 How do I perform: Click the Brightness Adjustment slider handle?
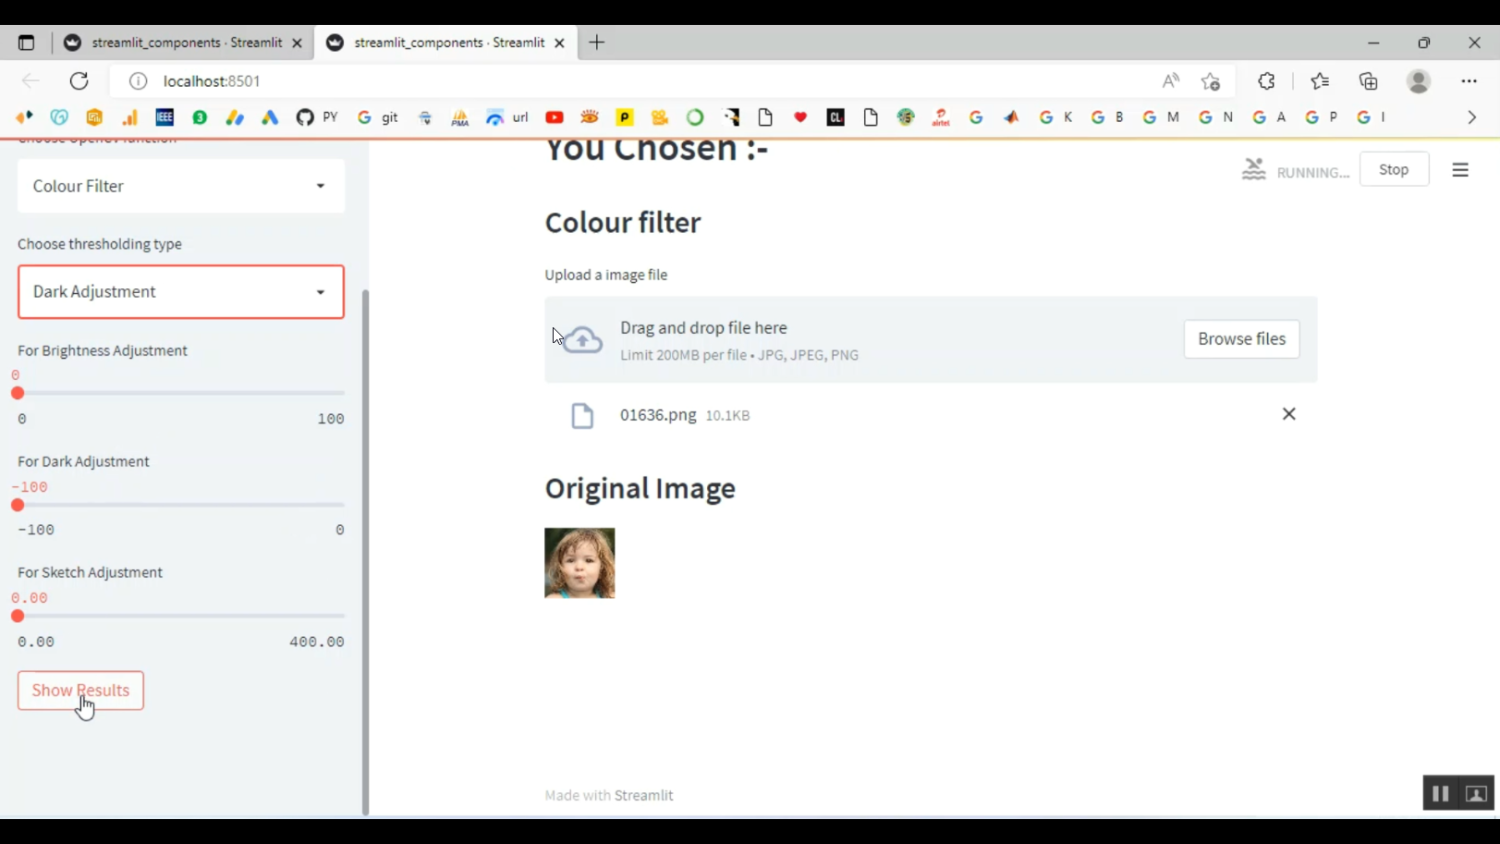click(18, 393)
